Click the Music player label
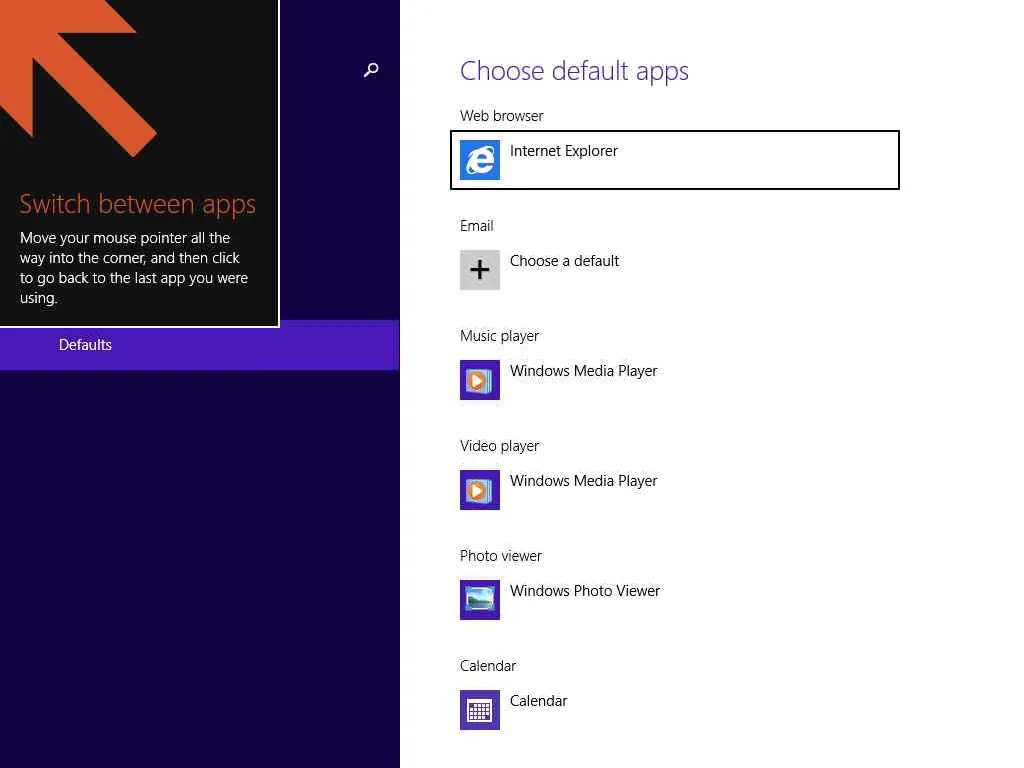Viewport: 1024px width, 768px height. click(500, 336)
